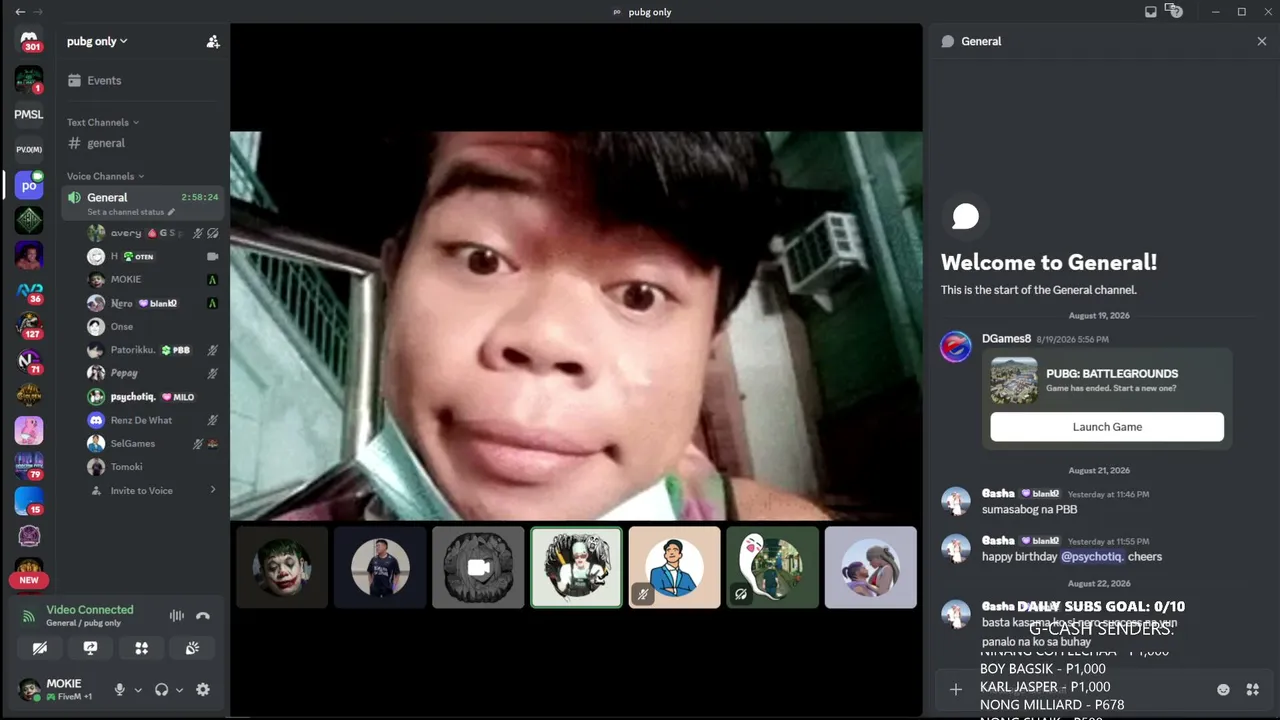Open the server icon with 15 badge

point(29,501)
